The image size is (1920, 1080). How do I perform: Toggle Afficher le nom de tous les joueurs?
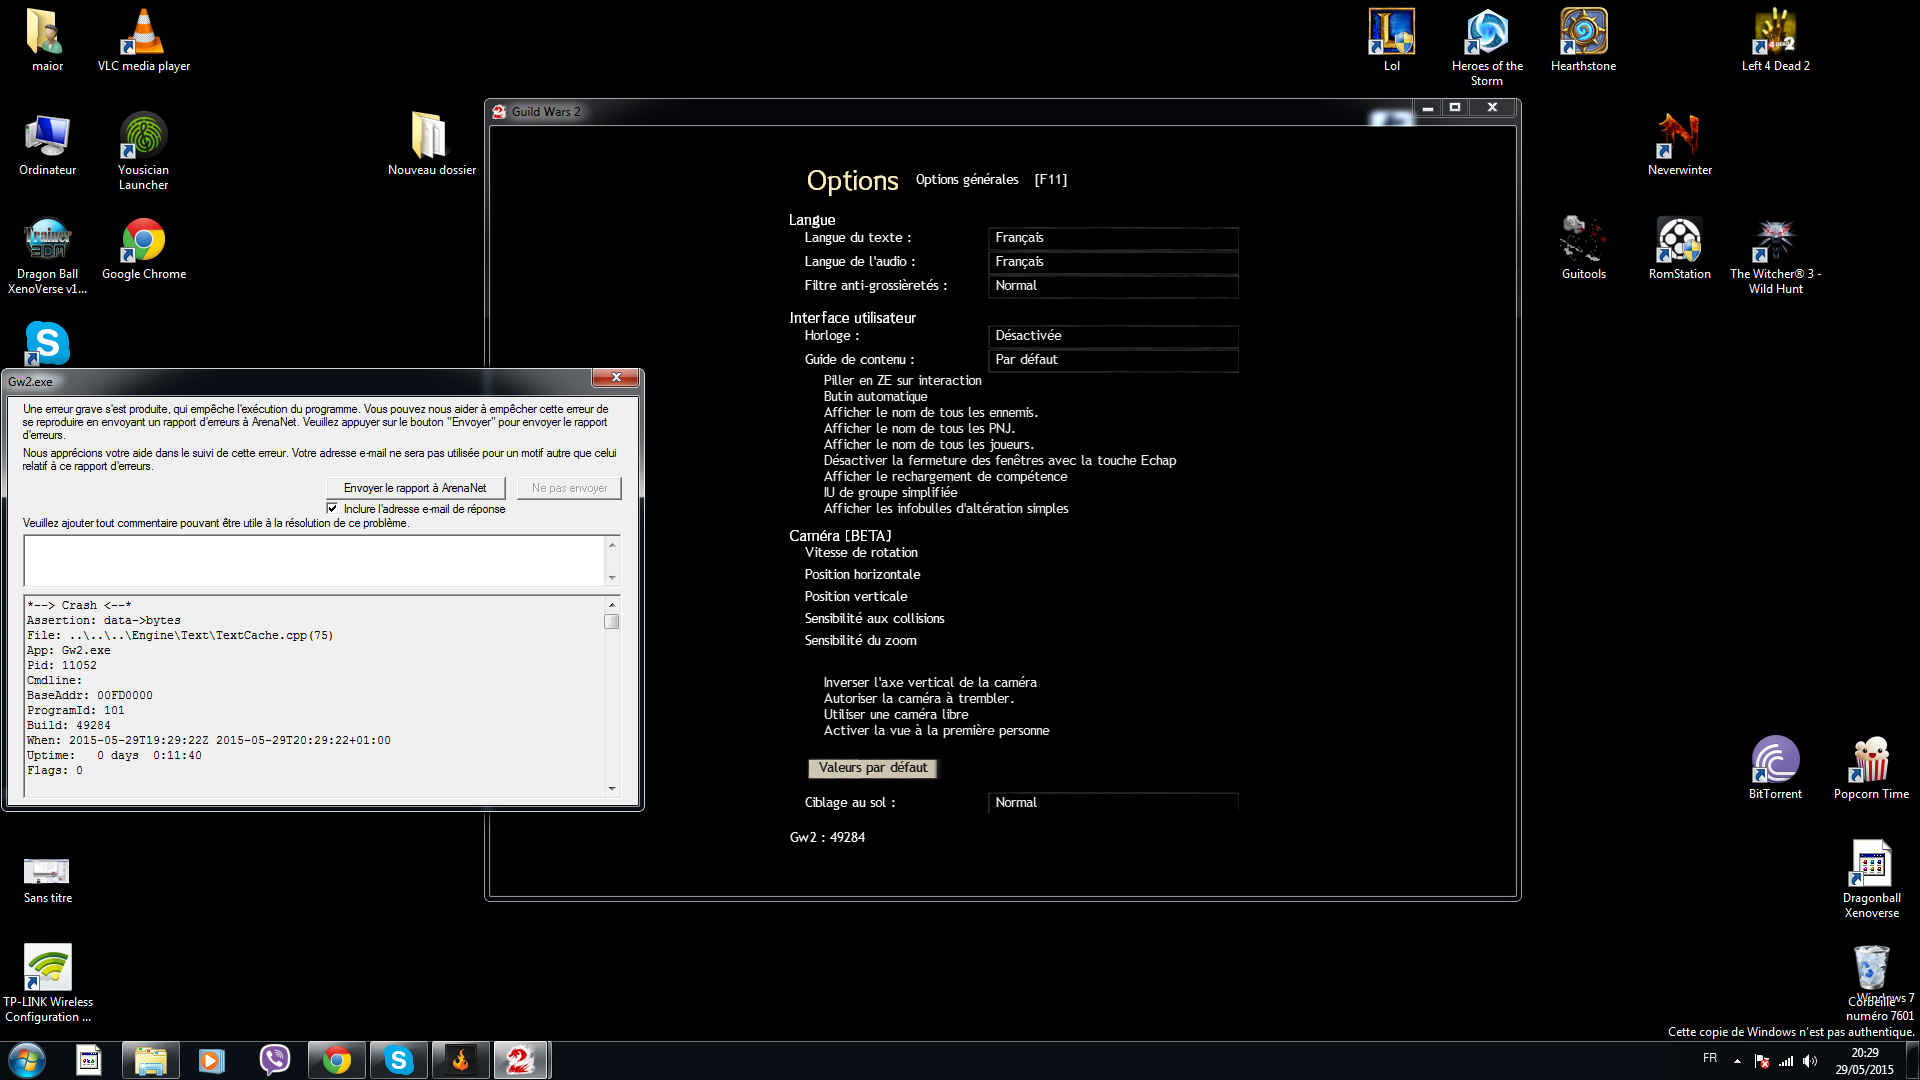click(929, 444)
